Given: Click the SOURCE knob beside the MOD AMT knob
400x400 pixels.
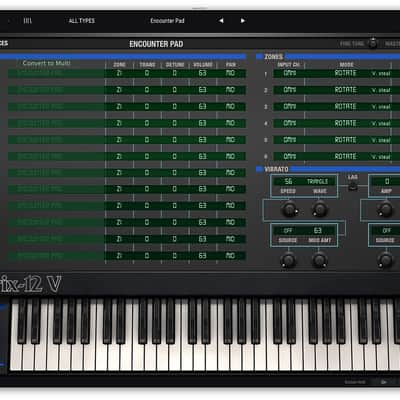Looking at the screenshot, I should pyautogui.click(x=288, y=260).
